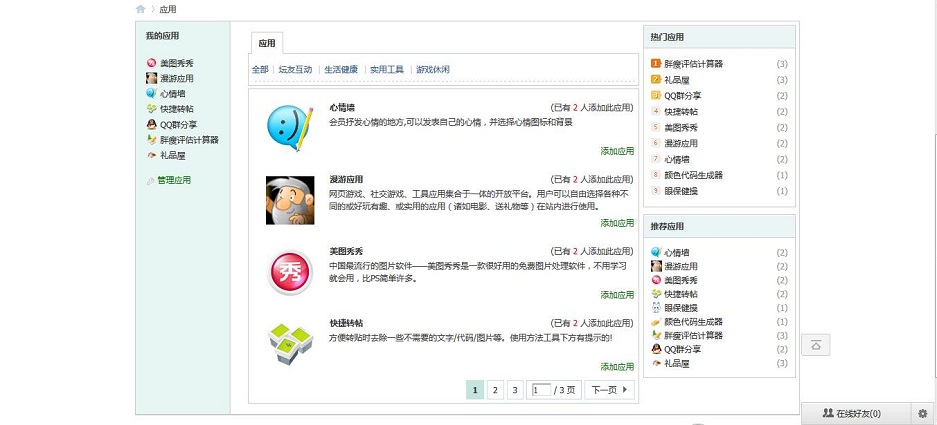This screenshot has height=425, width=937.
Task: Click the 漫游应用 icon in Recommended apps
Action: coord(656,266)
